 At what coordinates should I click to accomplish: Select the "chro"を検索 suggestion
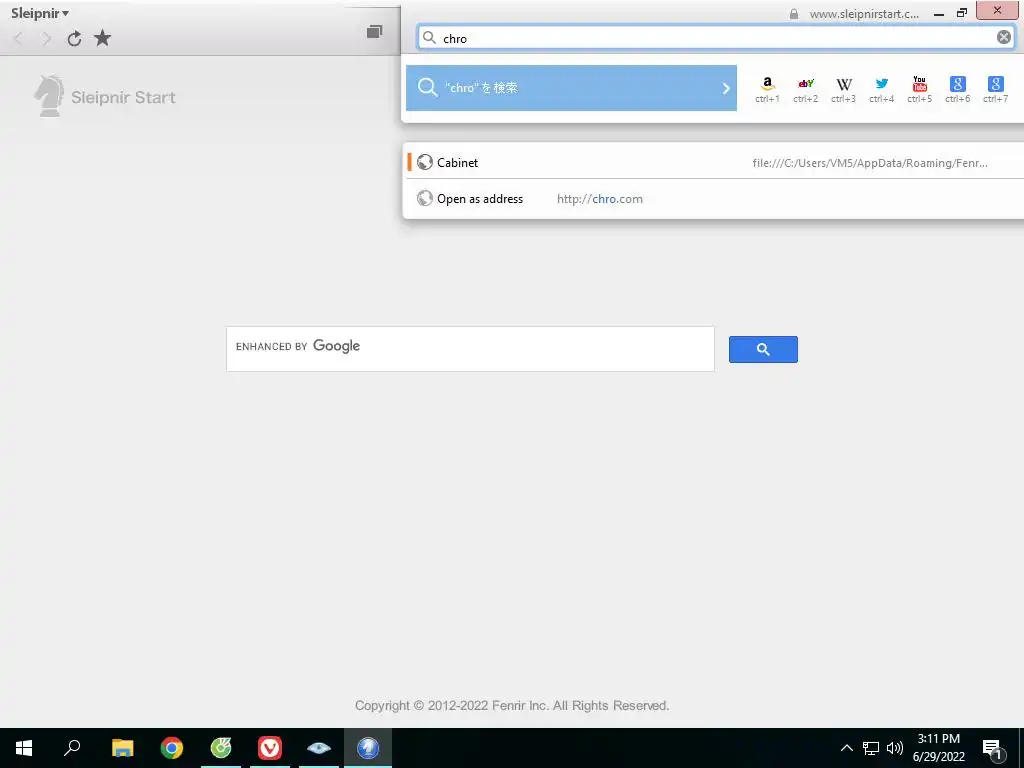tap(571, 88)
